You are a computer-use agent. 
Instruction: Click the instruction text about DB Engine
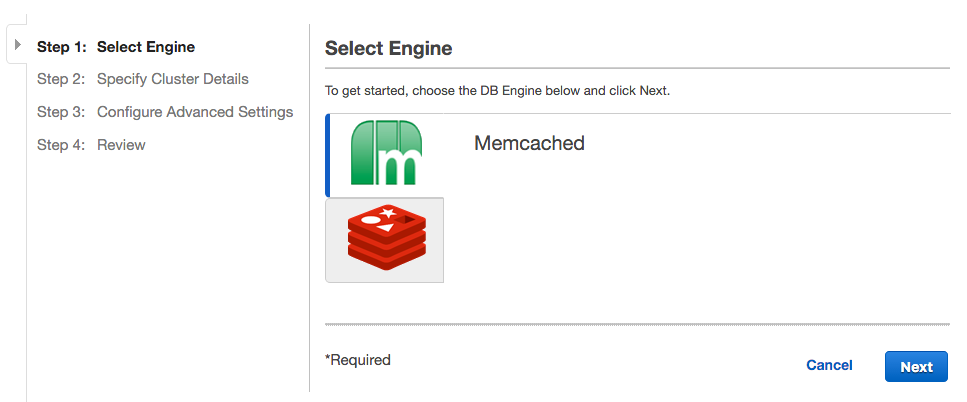pyautogui.click(x=497, y=91)
